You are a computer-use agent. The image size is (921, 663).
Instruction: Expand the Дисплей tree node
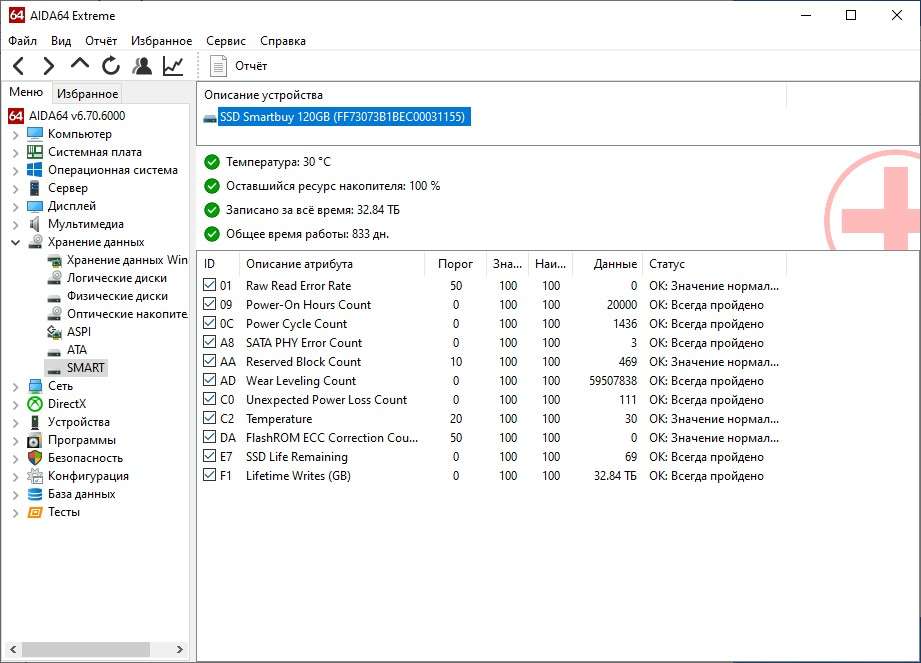(x=15, y=207)
